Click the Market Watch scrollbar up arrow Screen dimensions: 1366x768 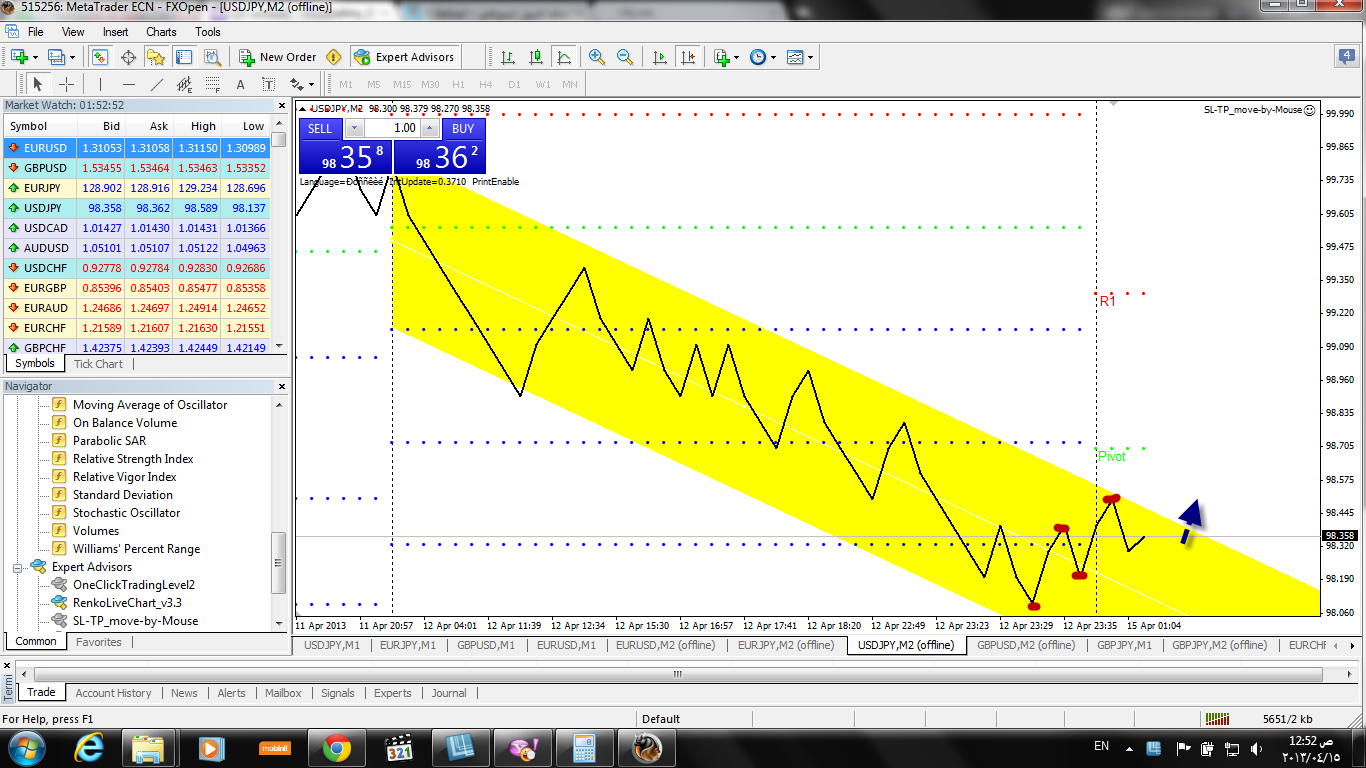(279, 125)
